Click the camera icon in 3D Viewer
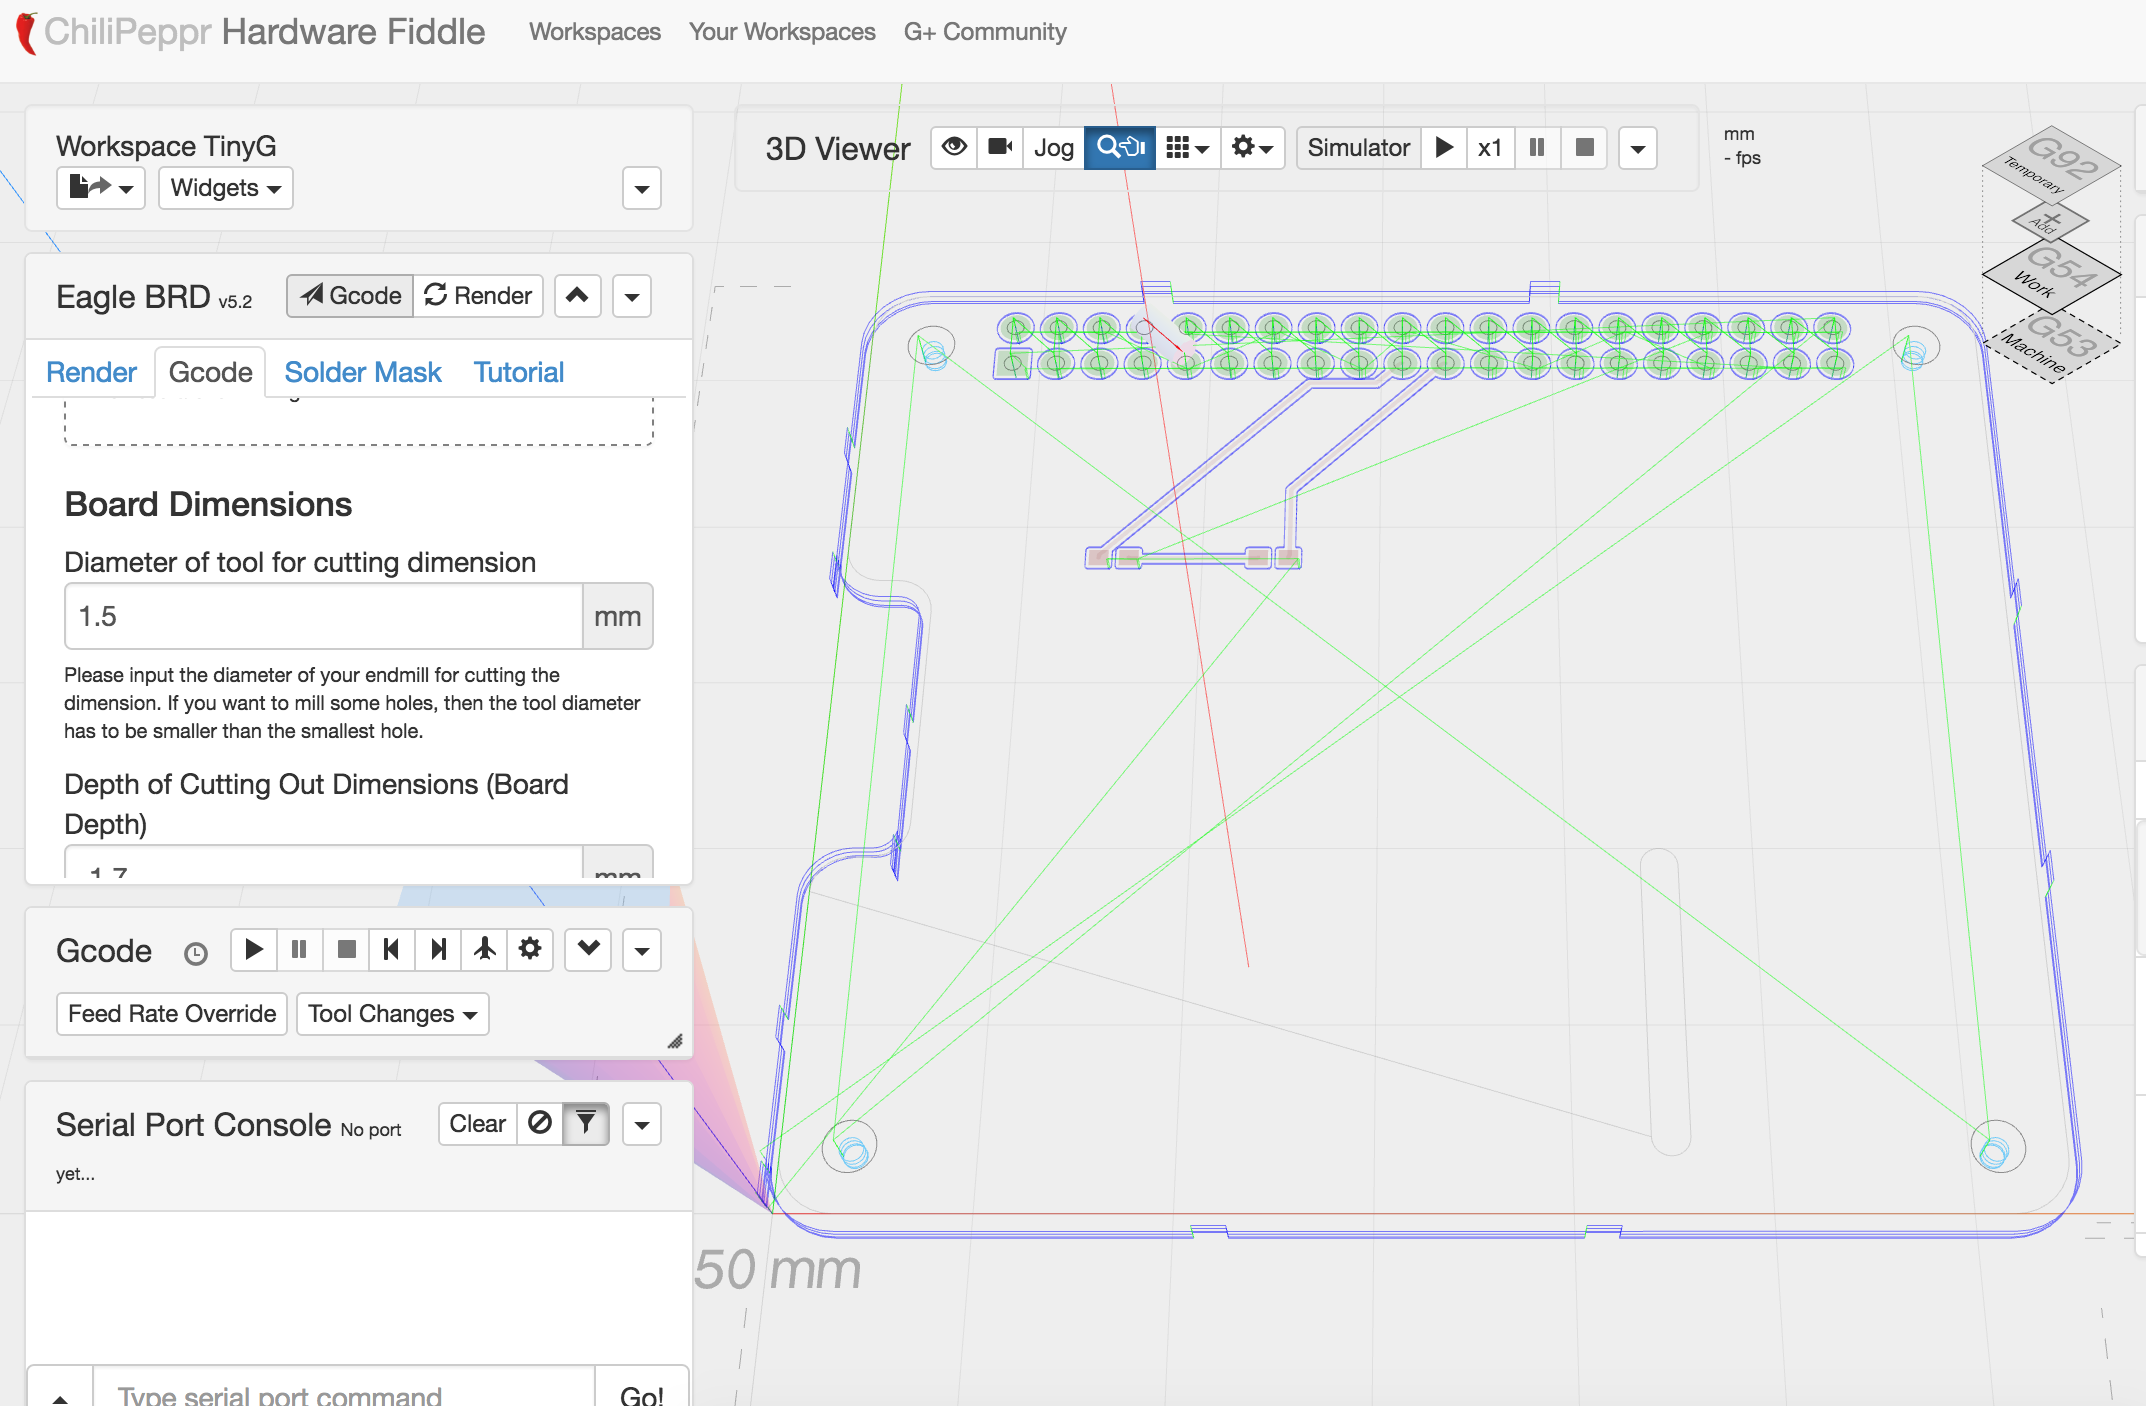The width and height of the screenshot is (2146, 1406). 1000,148
